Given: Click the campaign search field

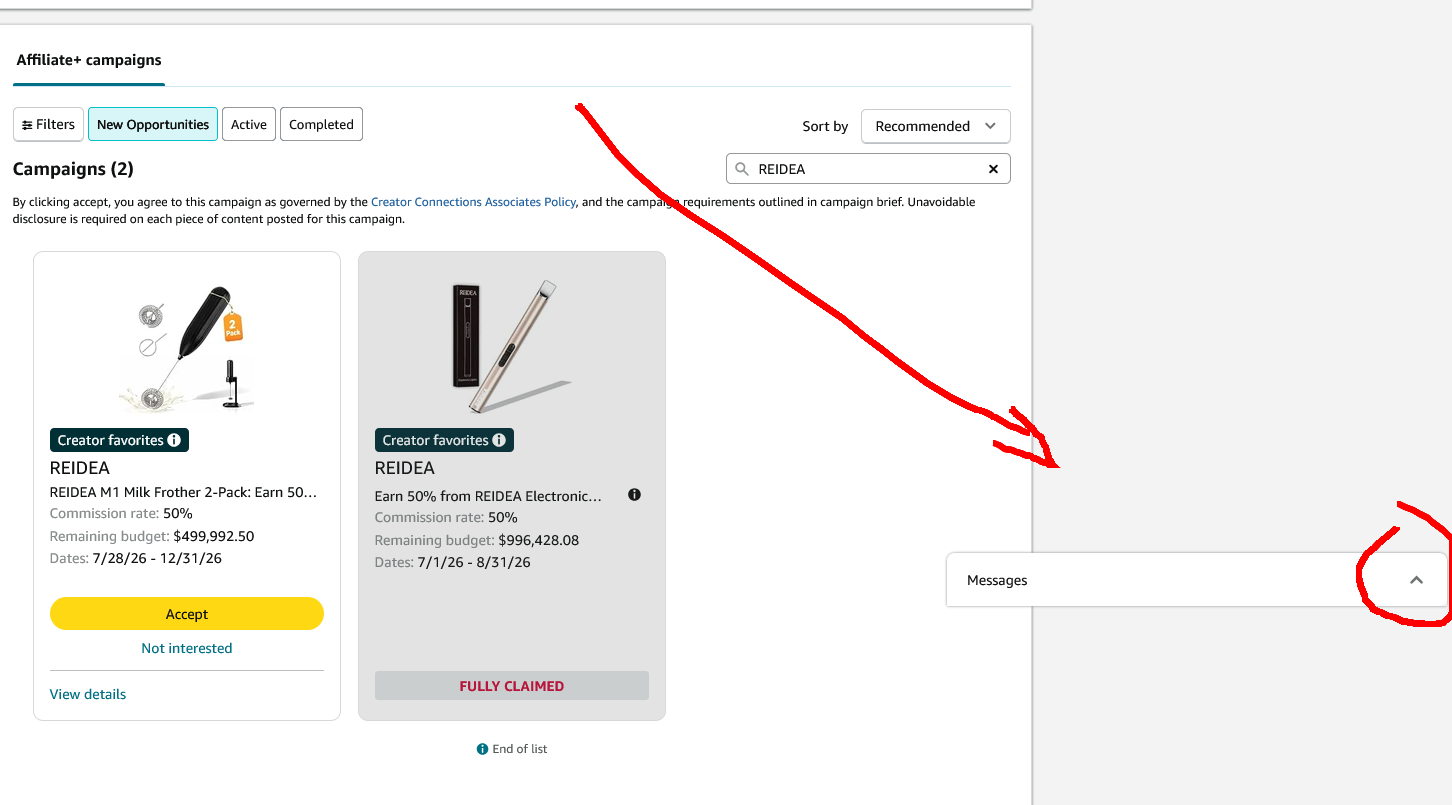Looking at the screenshot, I should pos(868,169).
